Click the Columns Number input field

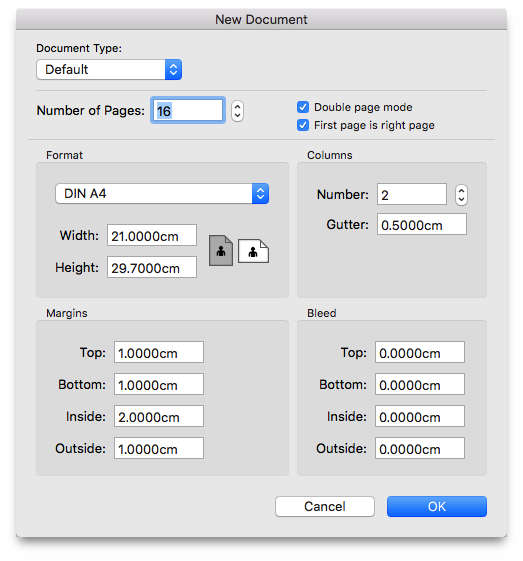click(412, 194)
